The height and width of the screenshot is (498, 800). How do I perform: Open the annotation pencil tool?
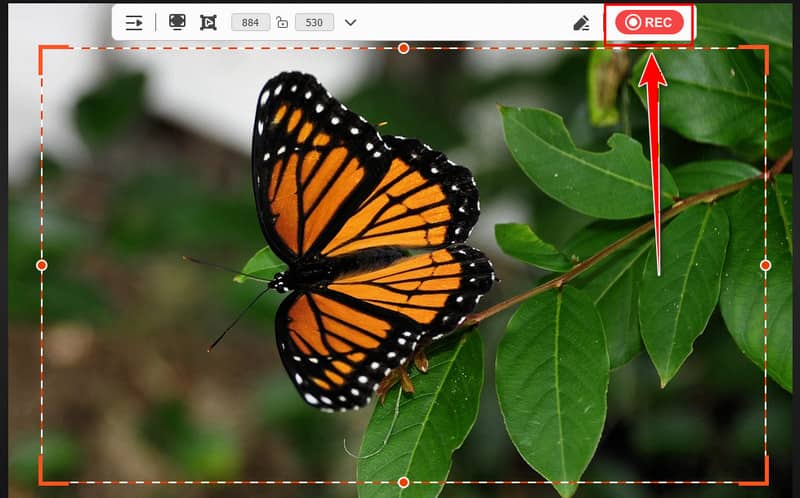(x=582, y=23)
